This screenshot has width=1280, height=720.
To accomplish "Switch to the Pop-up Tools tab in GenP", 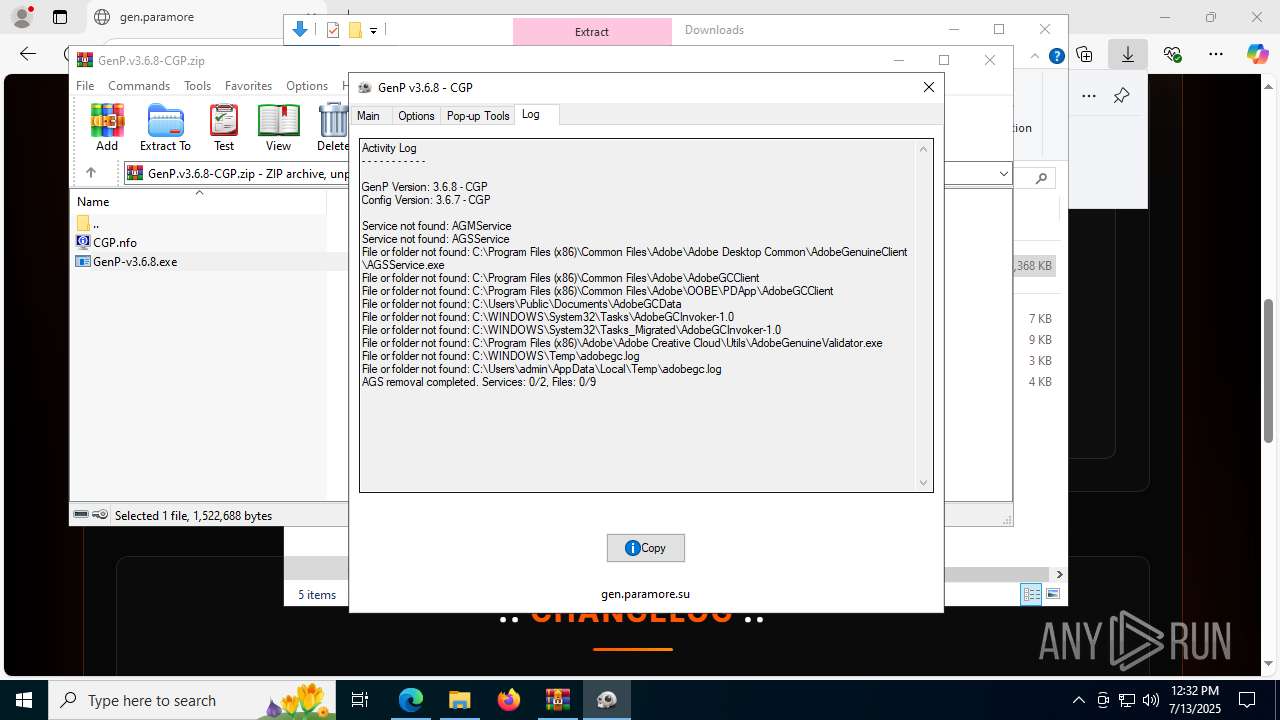I will pos(478,116).
